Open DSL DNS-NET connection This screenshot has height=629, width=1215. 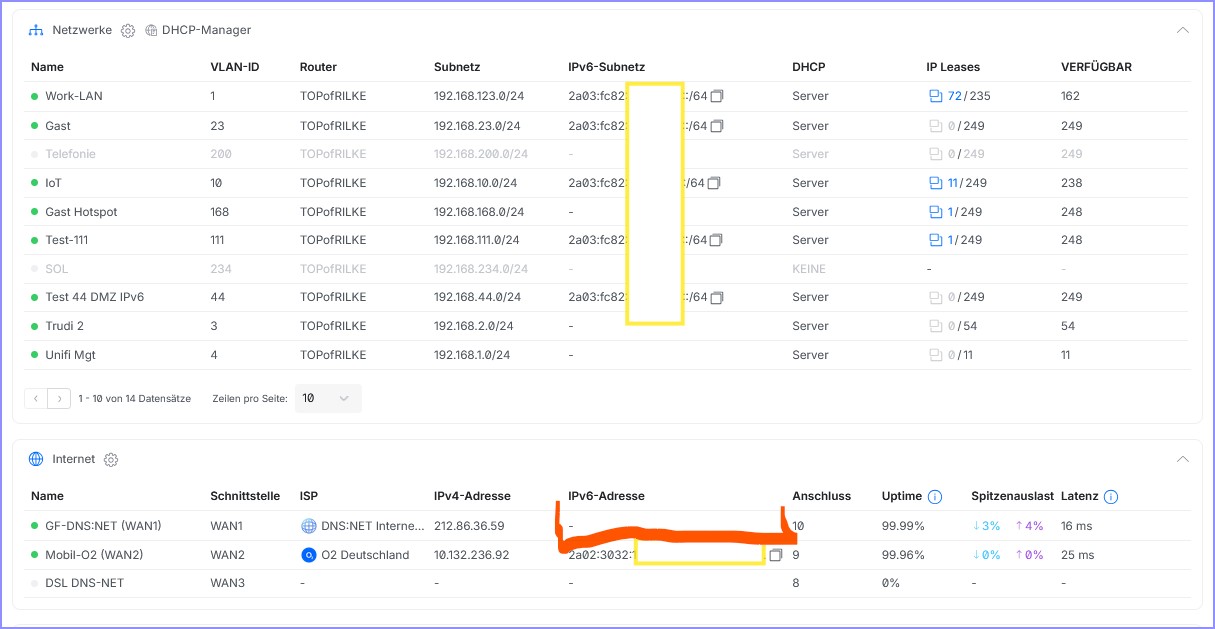84,583
